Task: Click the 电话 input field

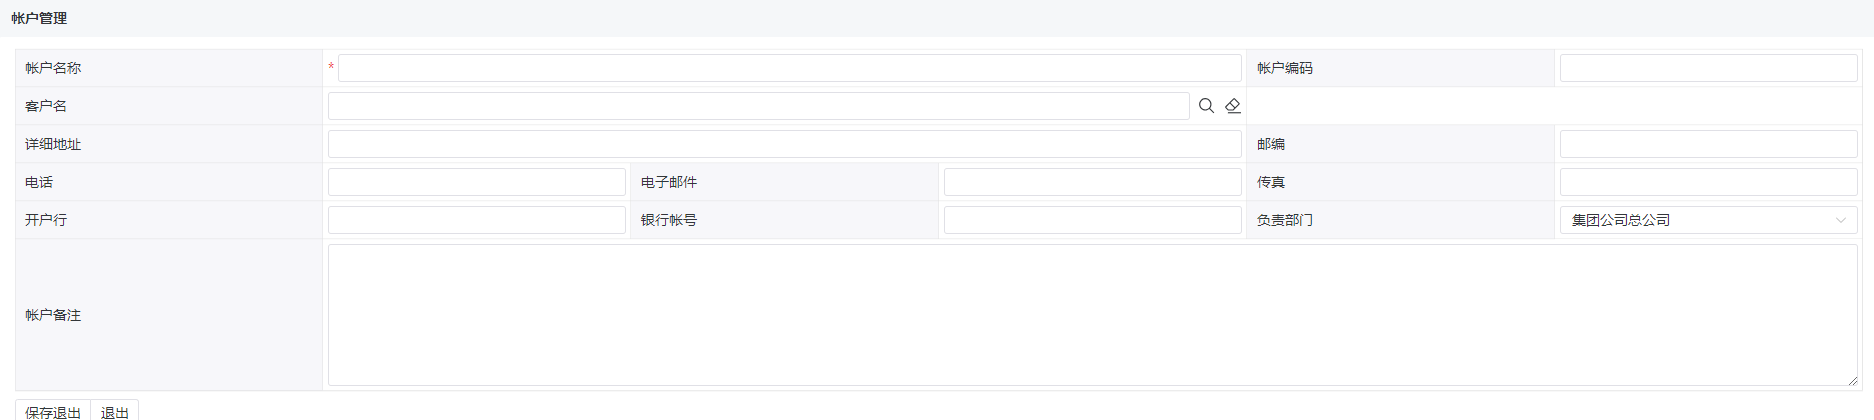Action: click(x=477, y=182)
